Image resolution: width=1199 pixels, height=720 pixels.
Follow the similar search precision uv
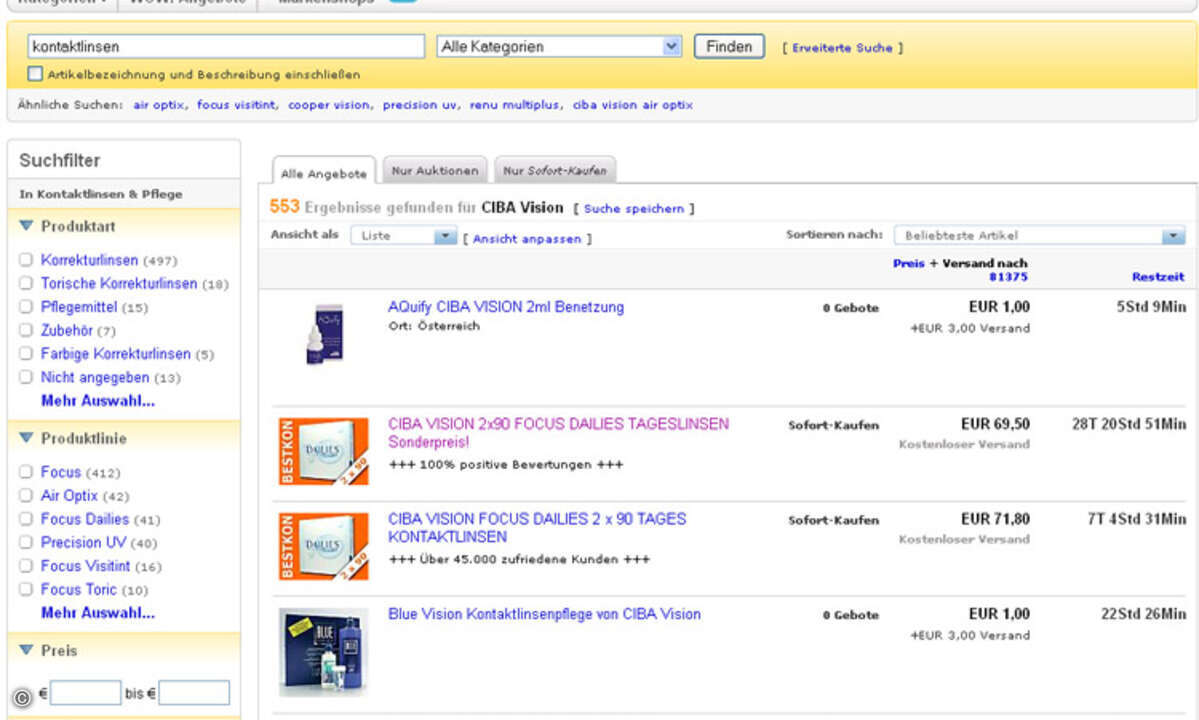[420, 105]
